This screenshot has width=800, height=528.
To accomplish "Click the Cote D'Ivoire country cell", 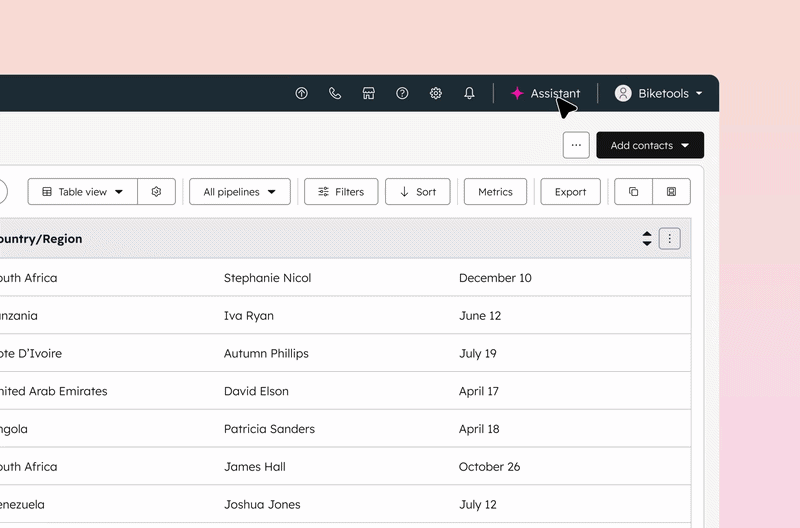I will click(x=31, y=354).
